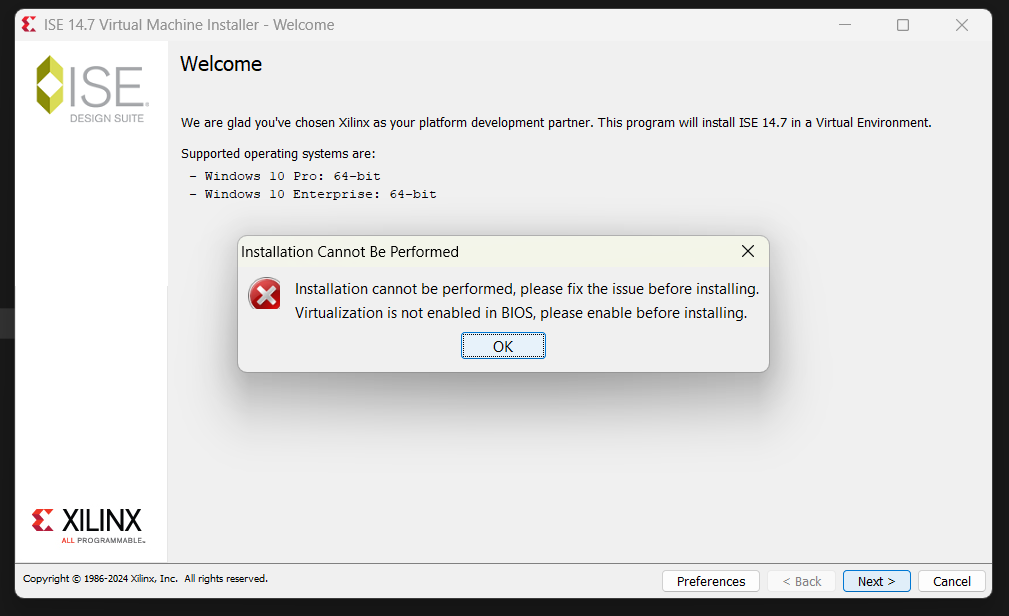Minimize the installer window
Image resolution: width=1009 pixels, height=616 pixels.
845,24
